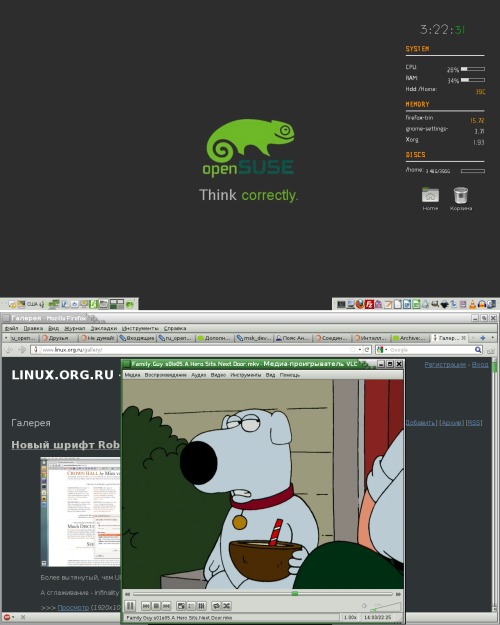Screen dimensions: 500x625
Task: Toggle elapsed time display in VLC status bar
Action: click(378, 617)
